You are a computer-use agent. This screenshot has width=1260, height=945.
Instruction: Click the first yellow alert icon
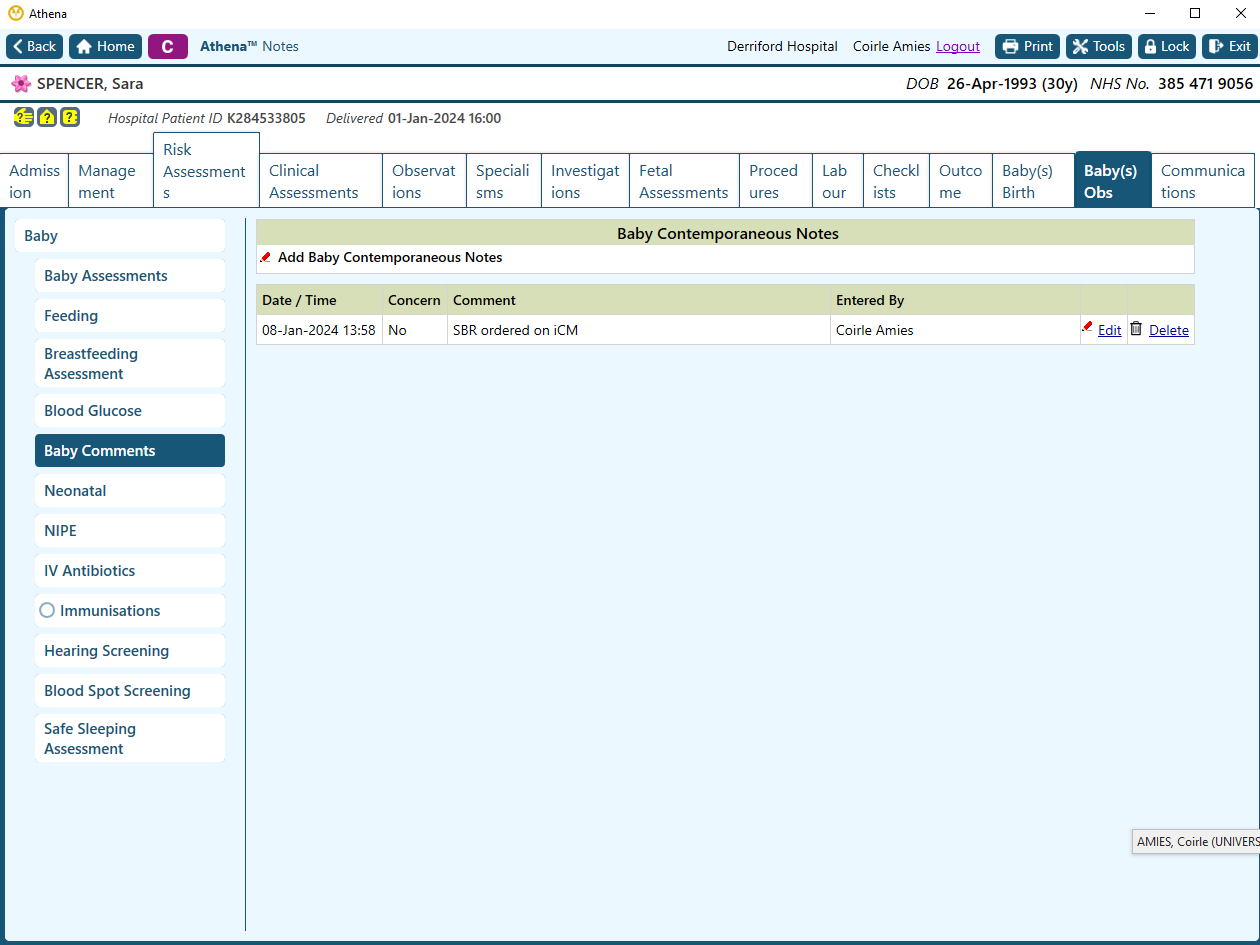(23, 117)
